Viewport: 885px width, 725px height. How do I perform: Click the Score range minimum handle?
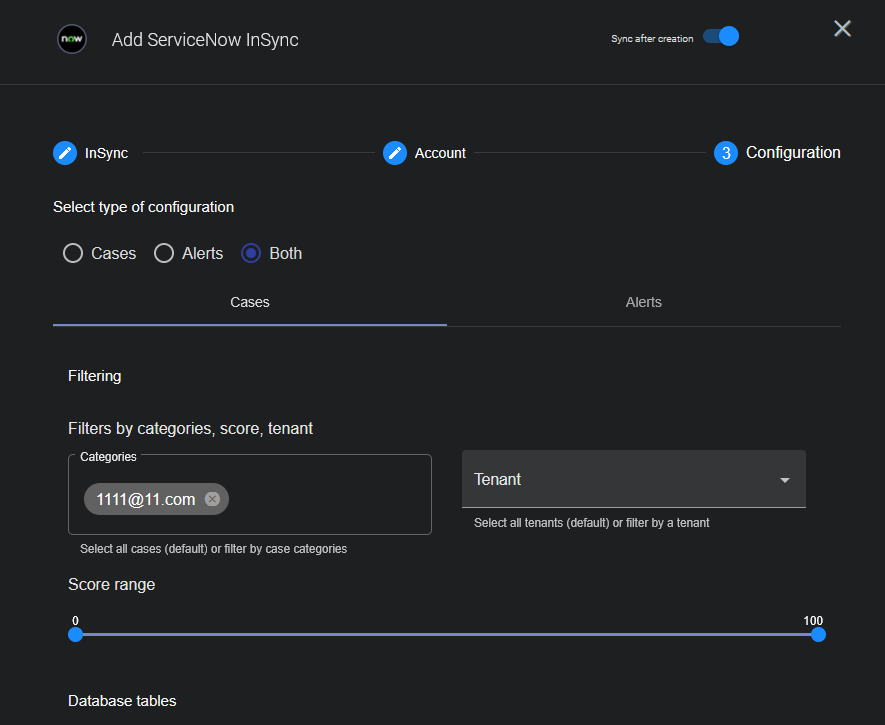coord(75,634)
